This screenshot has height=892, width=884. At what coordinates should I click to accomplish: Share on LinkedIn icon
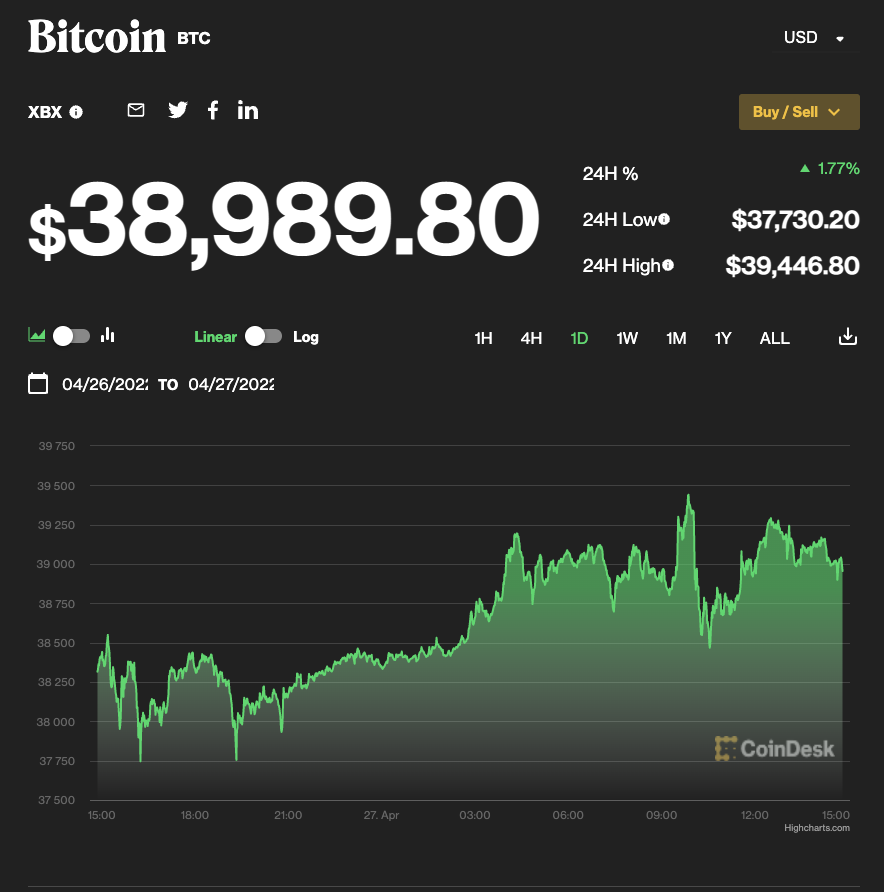pyautogui.click(x=248, y=110)
